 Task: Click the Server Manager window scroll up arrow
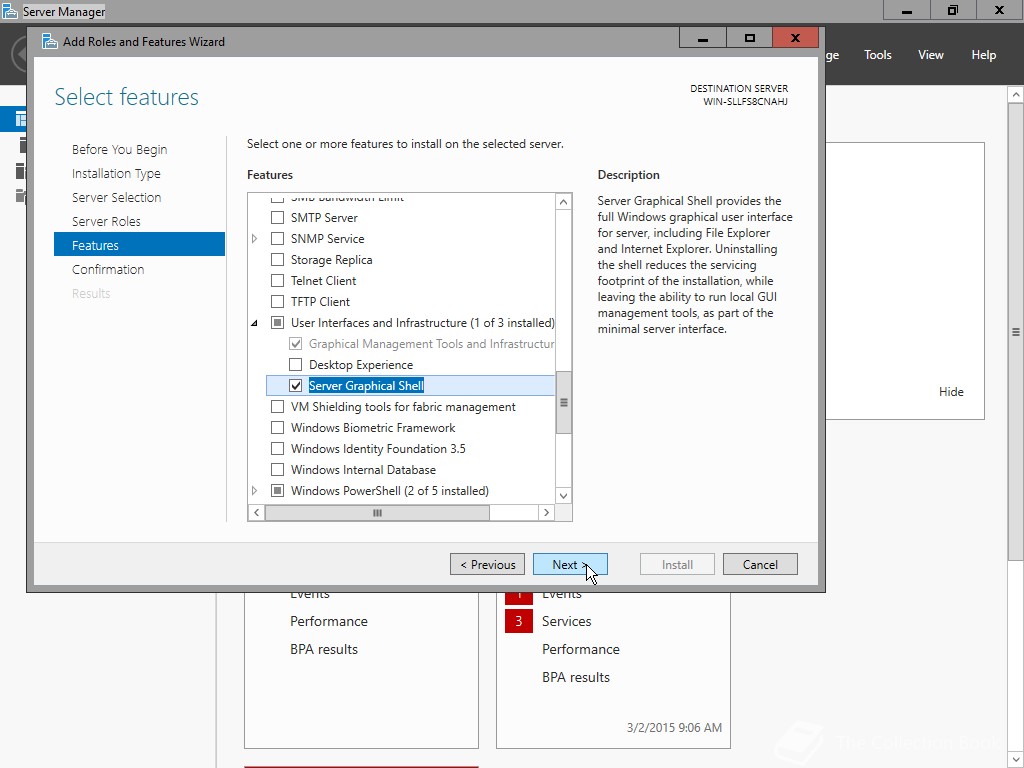(1016, 95)
